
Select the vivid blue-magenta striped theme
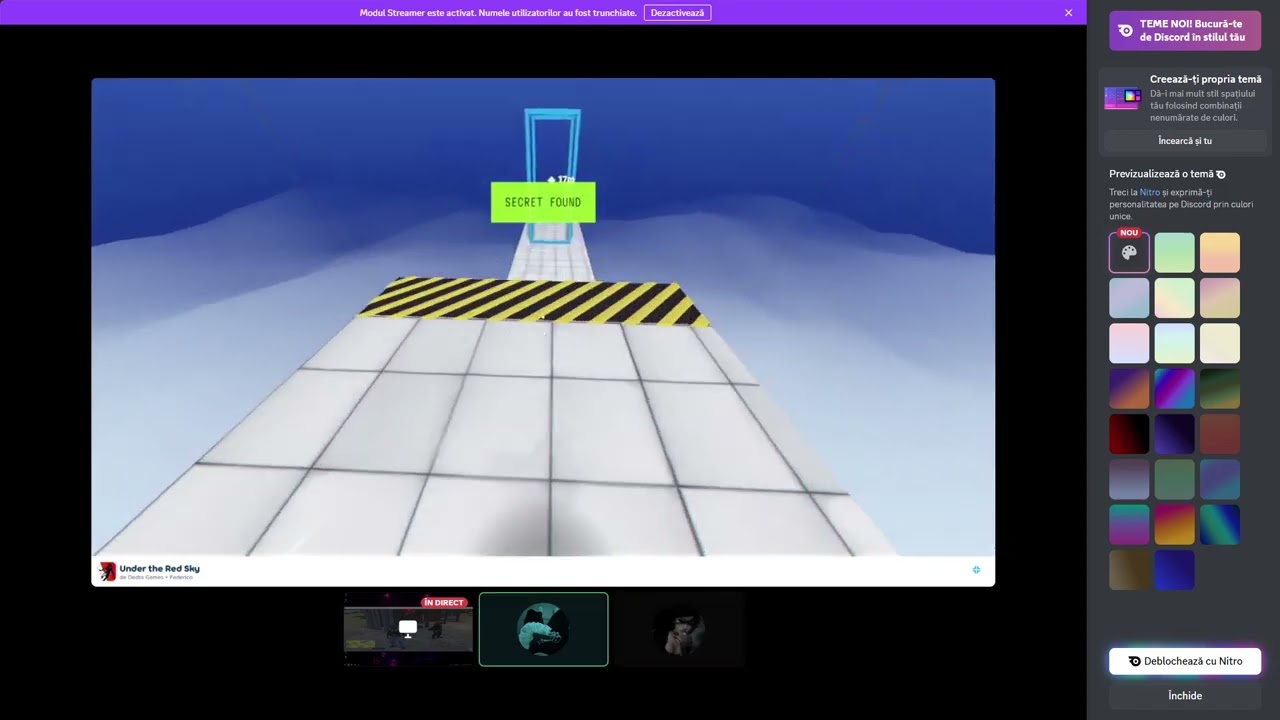point(1175,389)
